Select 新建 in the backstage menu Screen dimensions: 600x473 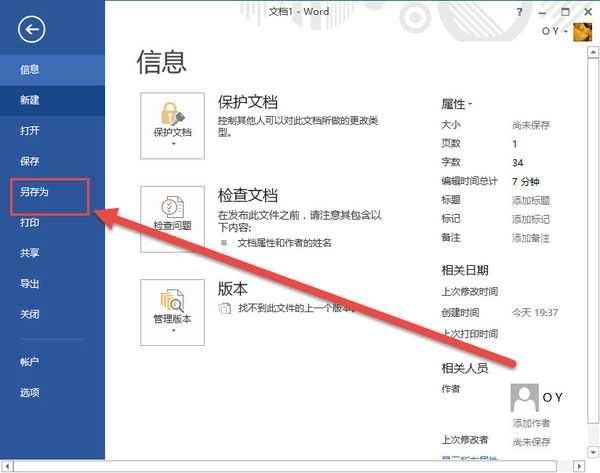tap(52, 100)
